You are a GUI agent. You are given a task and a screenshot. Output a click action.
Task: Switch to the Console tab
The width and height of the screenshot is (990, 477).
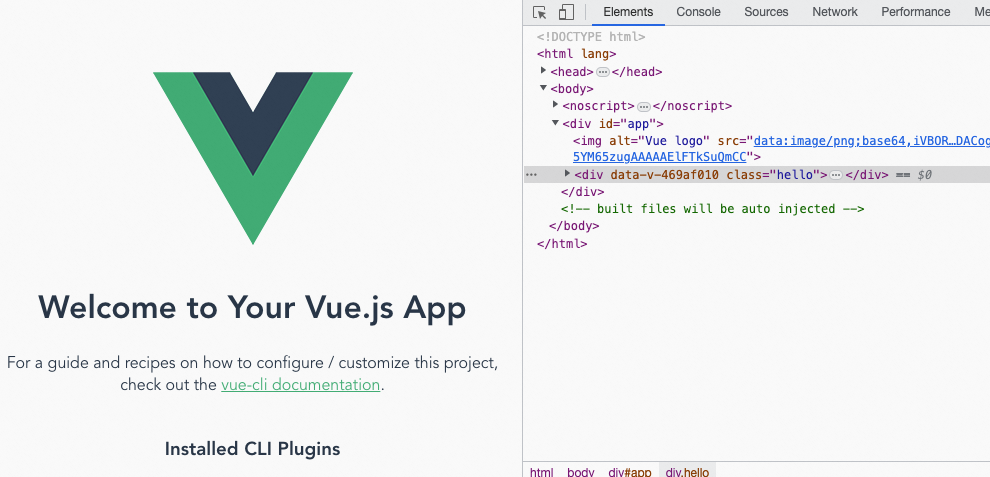tap(698, 12)
